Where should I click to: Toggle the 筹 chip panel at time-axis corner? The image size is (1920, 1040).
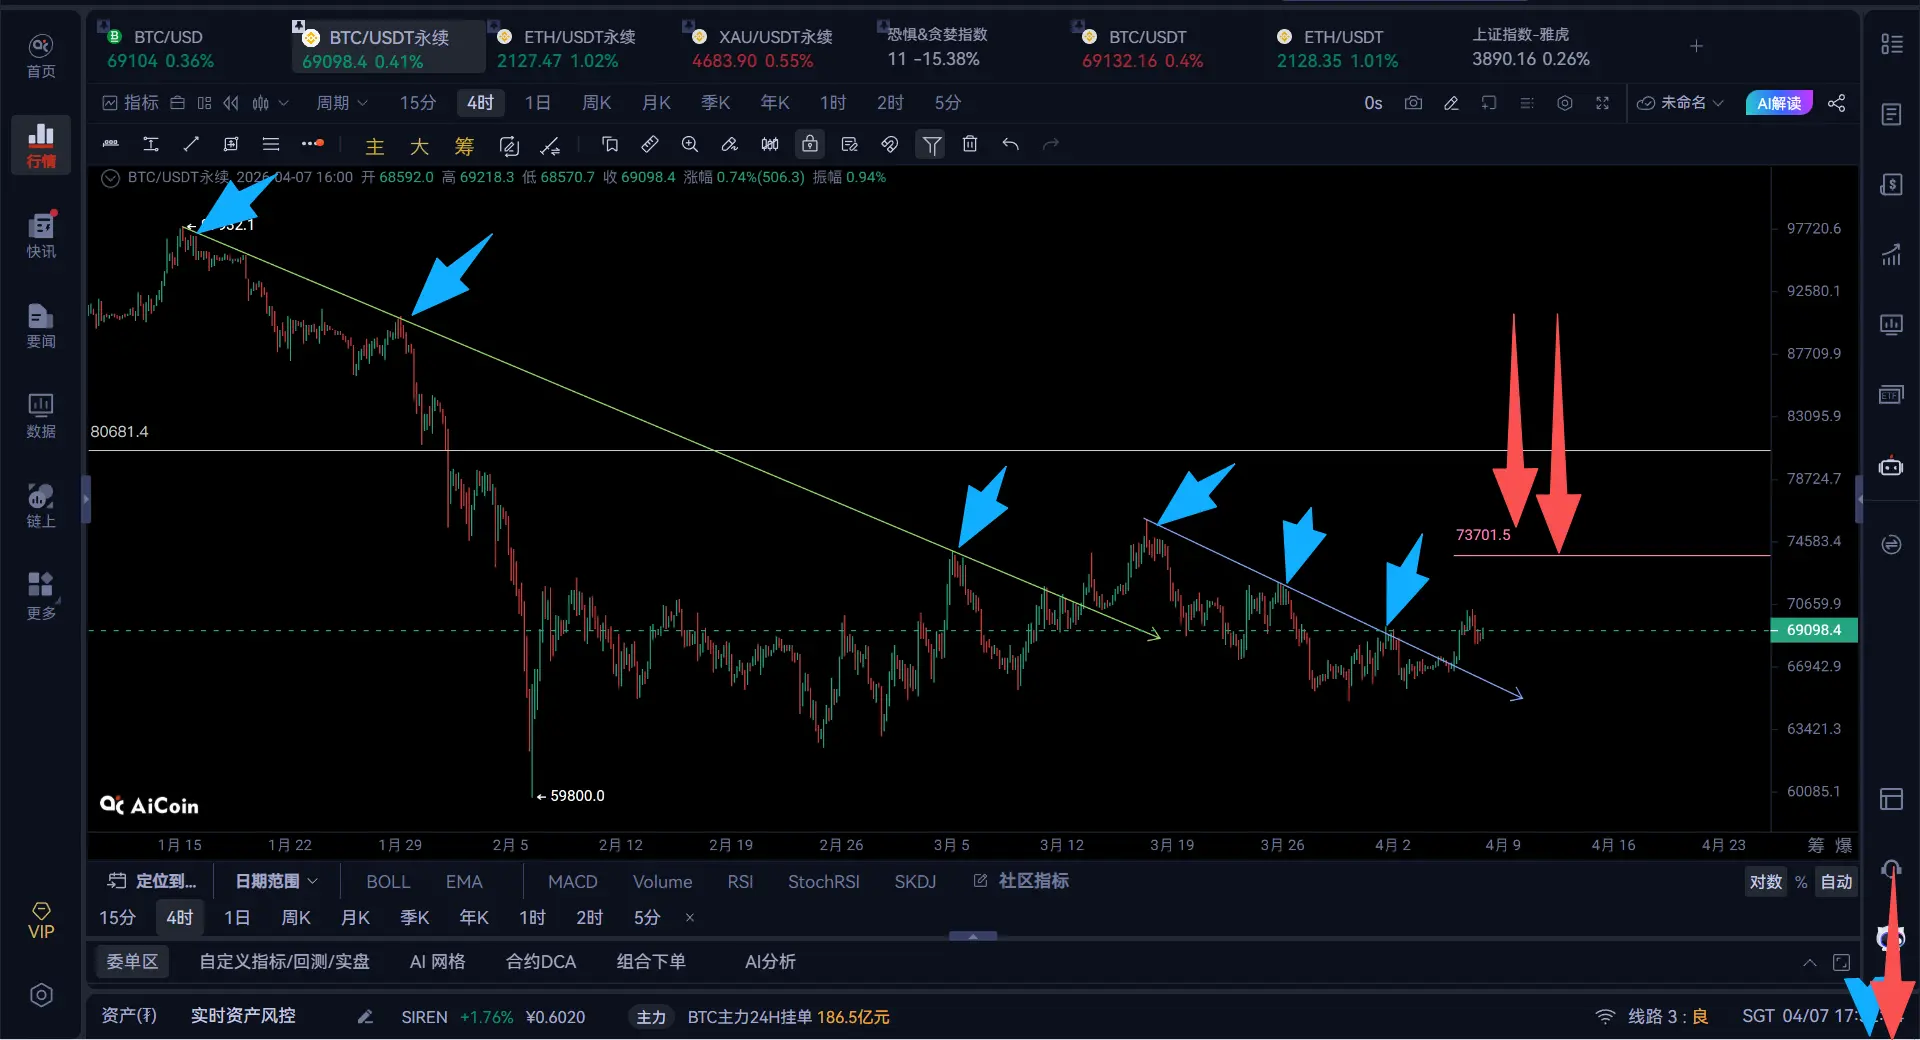[1816, 845]
